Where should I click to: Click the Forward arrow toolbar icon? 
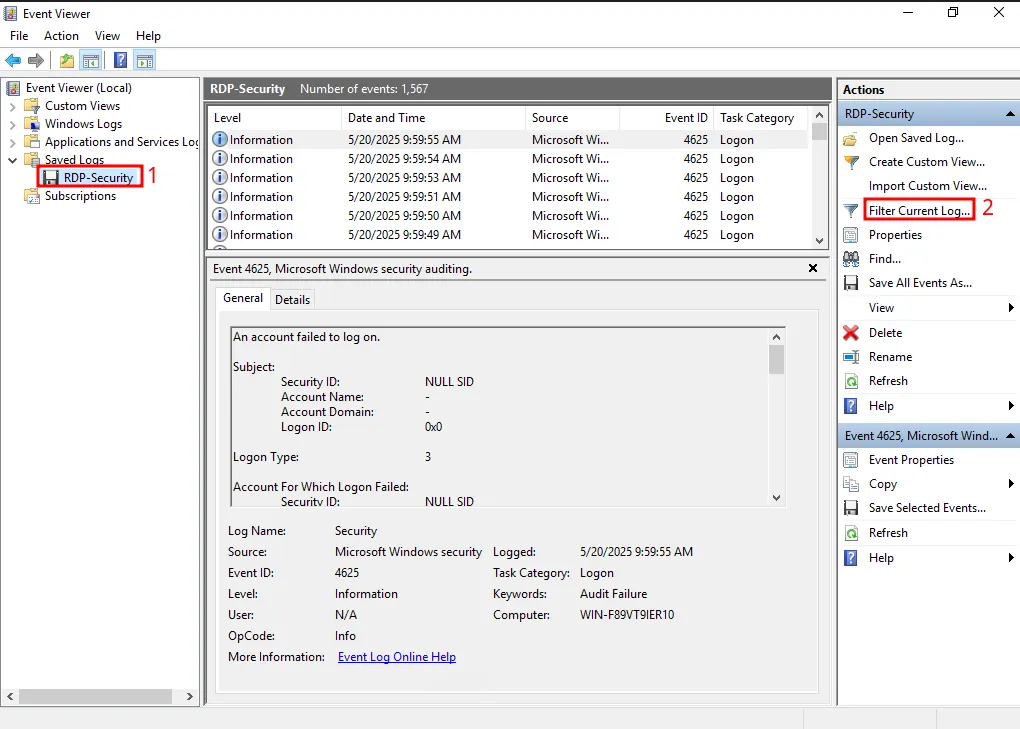coord(36,60)
